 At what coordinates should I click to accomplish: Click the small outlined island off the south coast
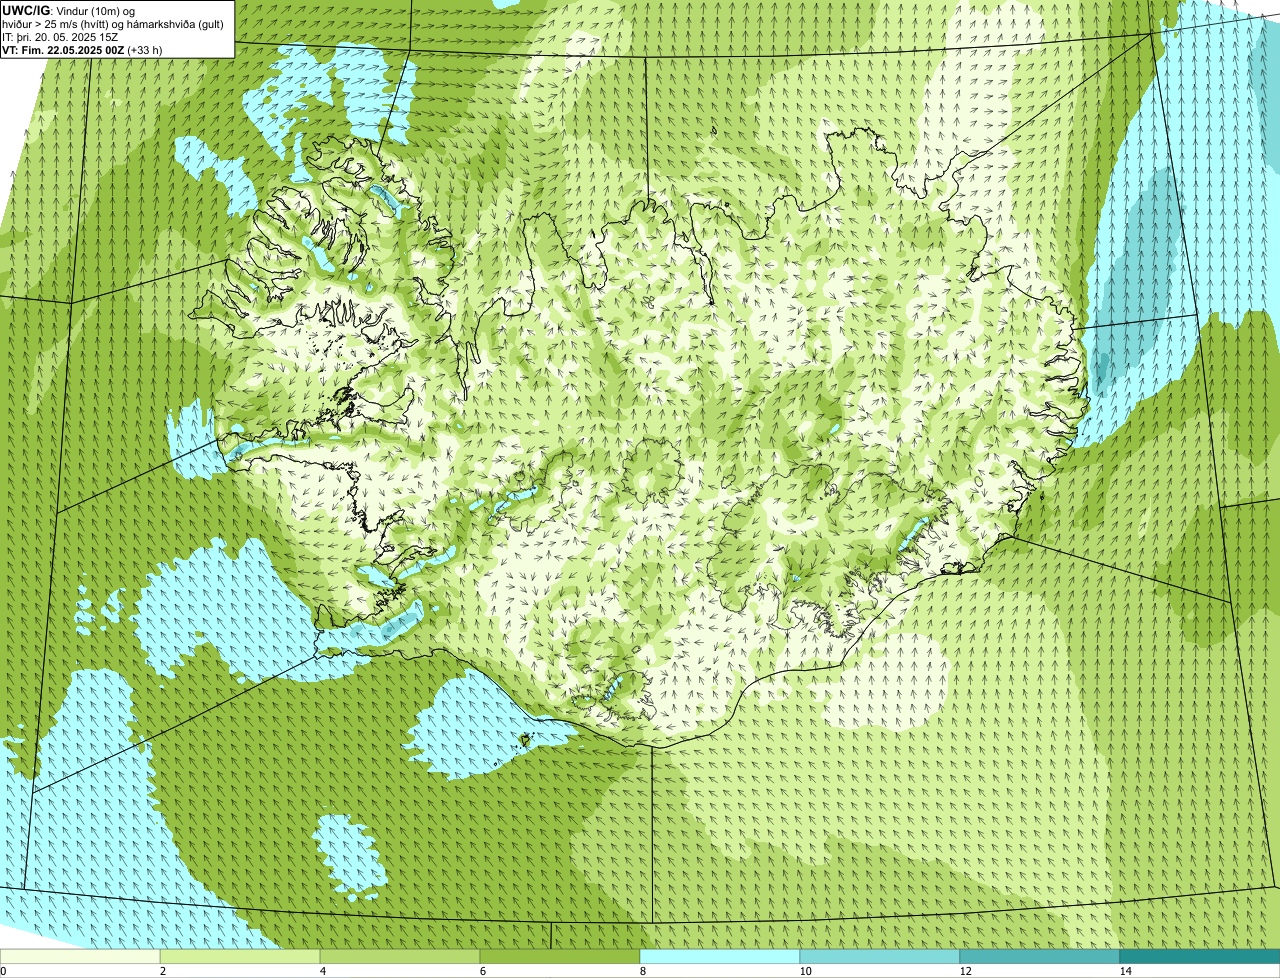point(524,740)
